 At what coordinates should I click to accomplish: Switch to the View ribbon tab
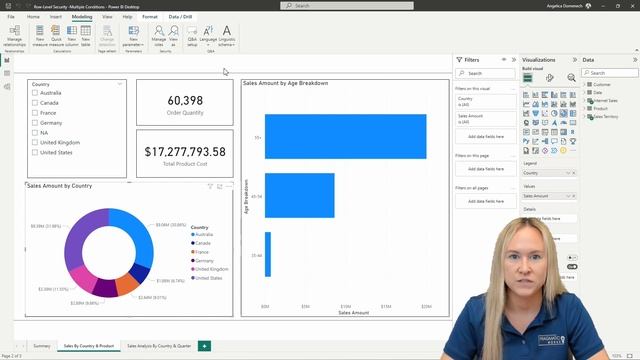[107, 17]
